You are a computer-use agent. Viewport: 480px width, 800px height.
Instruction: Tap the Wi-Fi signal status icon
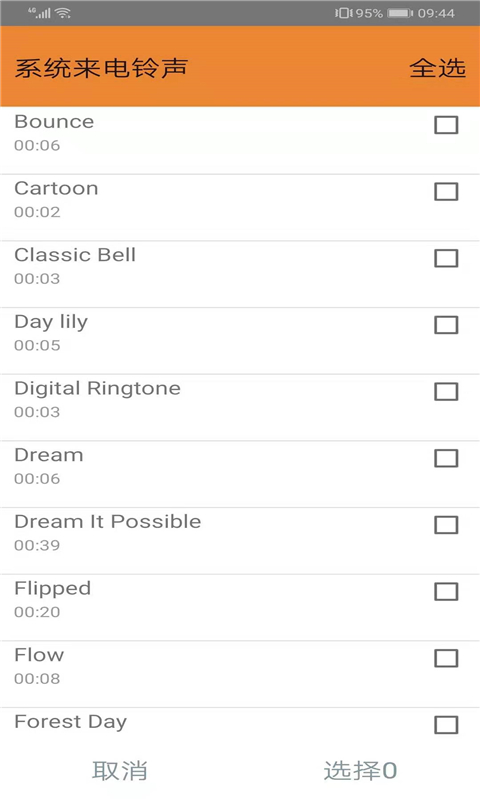point(63,13)
